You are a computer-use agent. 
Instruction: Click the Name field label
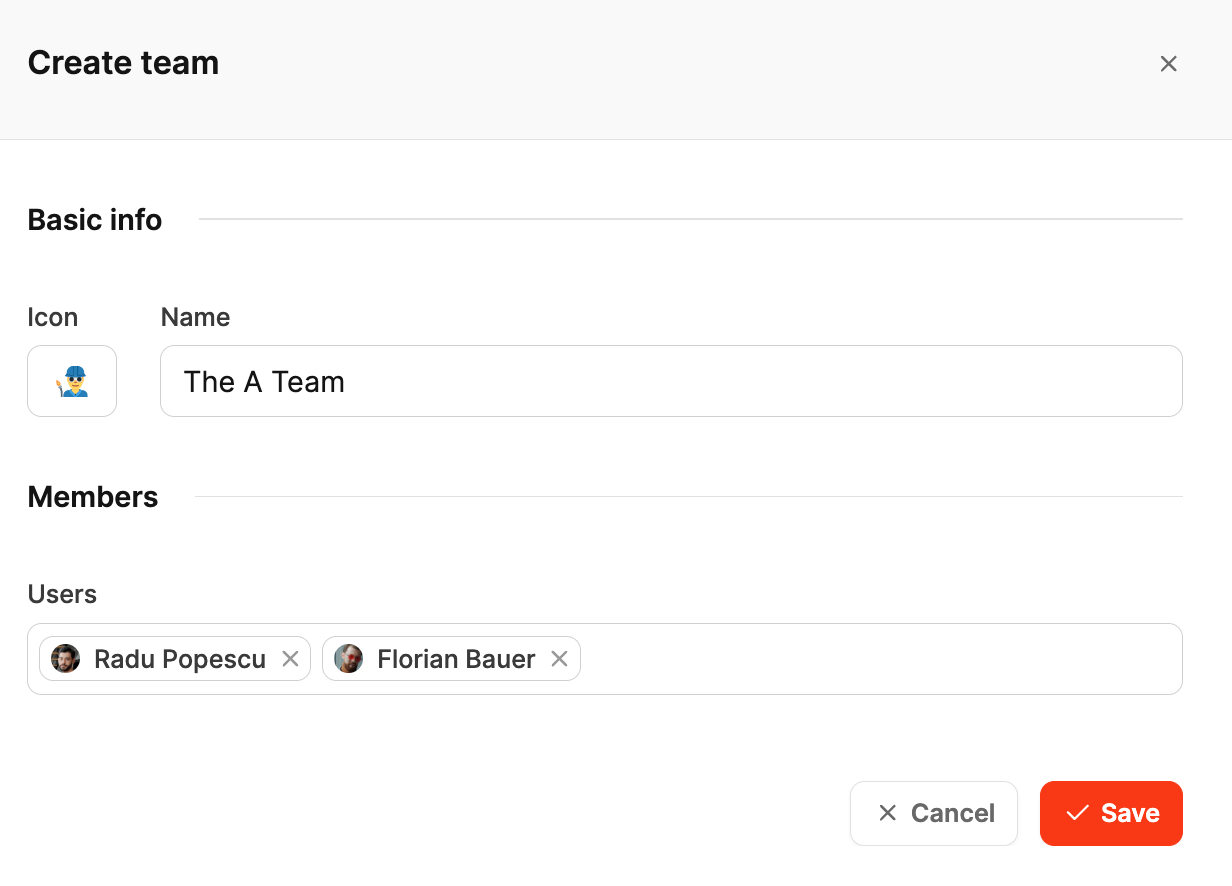[195, 317]
